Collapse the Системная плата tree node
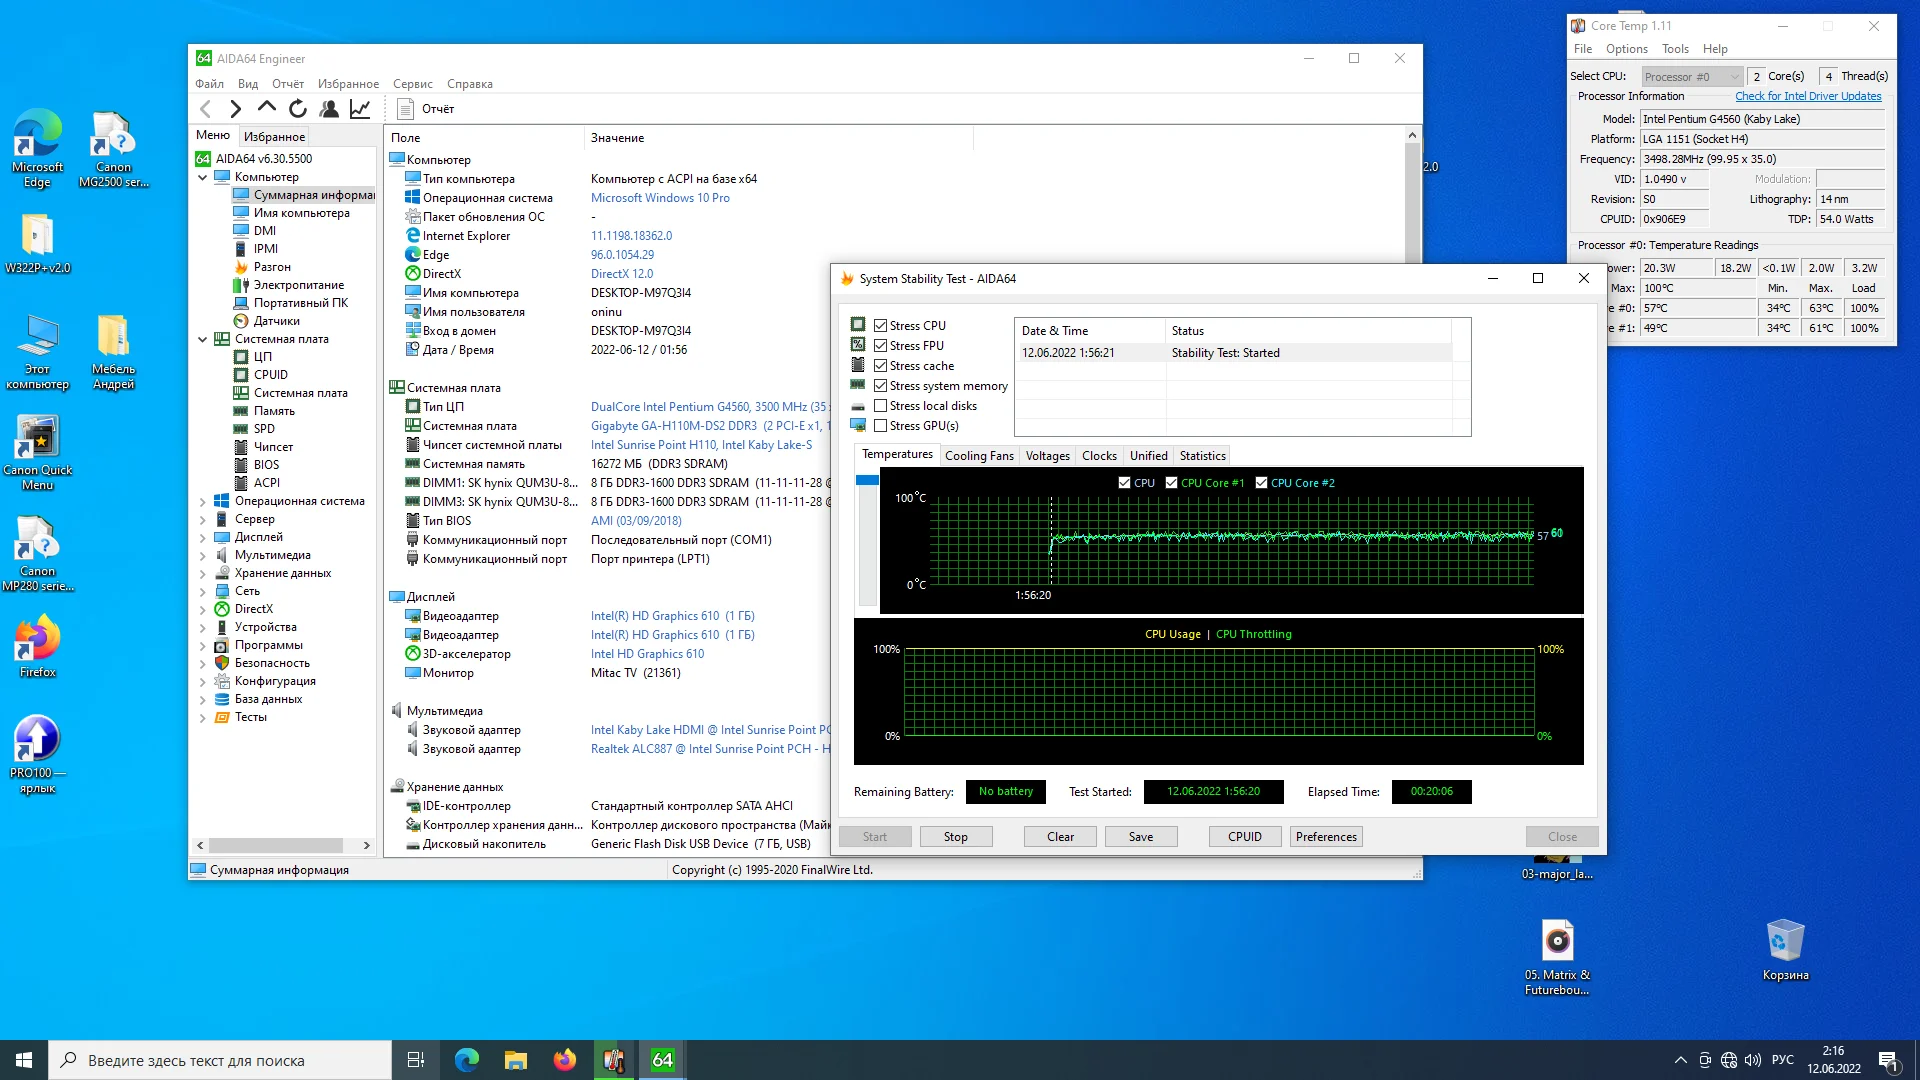Viewport: 1920px width, 1080px height. pyautogui.click(x=203, y=339)
